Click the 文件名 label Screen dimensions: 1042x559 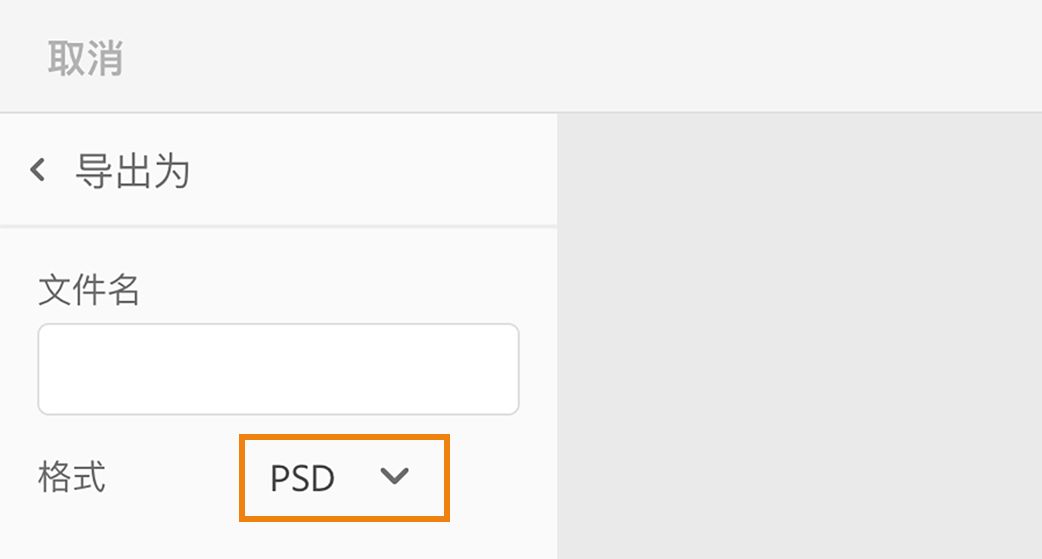[x=89, y=291]
